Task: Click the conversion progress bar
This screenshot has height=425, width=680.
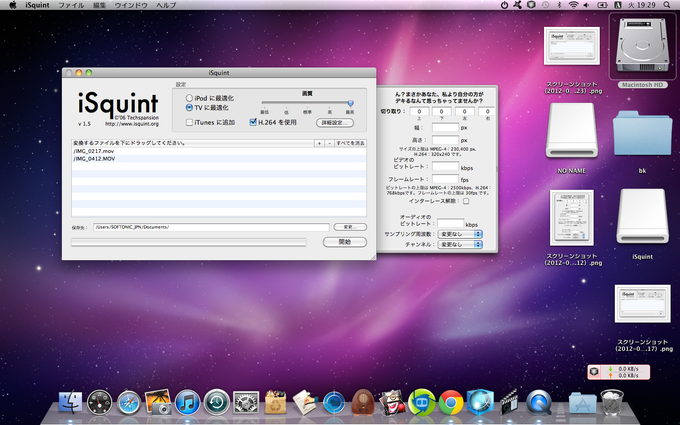Action: pos(189,242)
